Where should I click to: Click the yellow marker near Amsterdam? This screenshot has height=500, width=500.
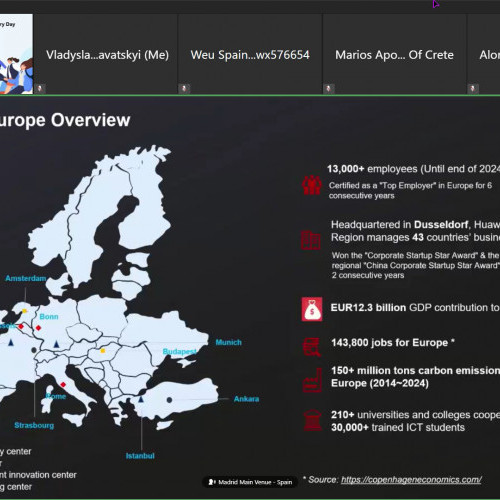[x=24, y=311]
